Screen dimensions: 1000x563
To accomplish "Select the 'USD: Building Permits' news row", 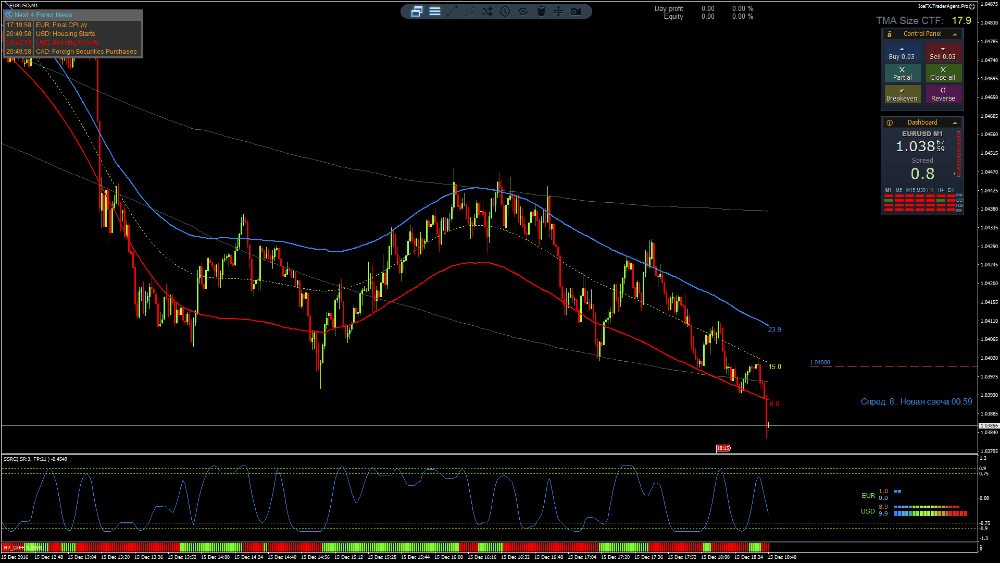I will tap(73, 43).
